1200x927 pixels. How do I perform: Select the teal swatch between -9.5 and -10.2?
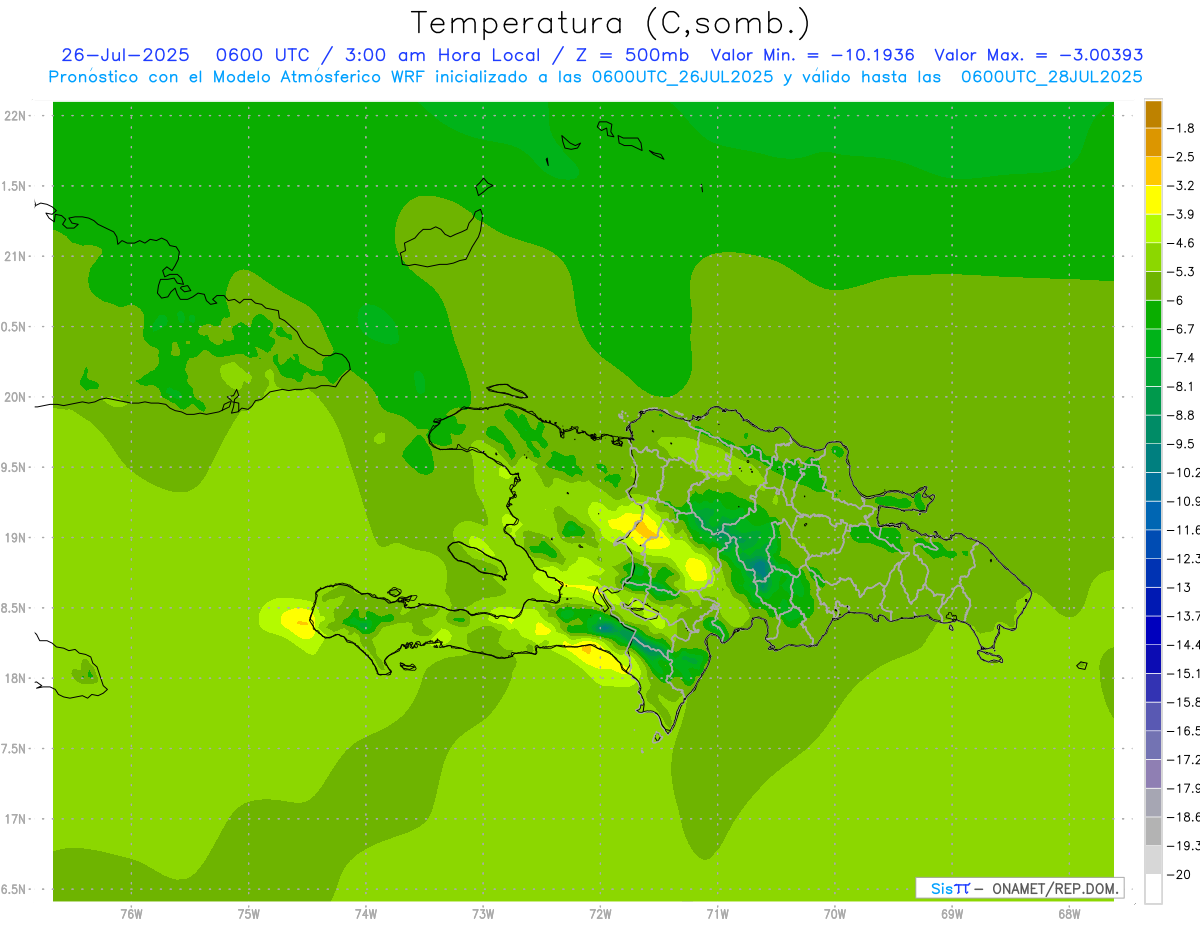tap(1153, 458)
